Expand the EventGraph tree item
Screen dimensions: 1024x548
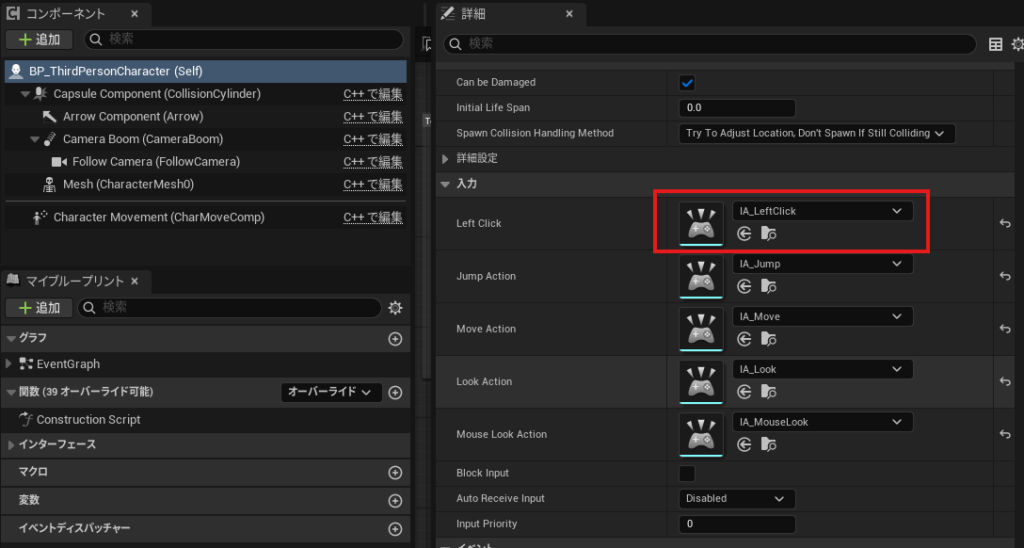(10, 364)
